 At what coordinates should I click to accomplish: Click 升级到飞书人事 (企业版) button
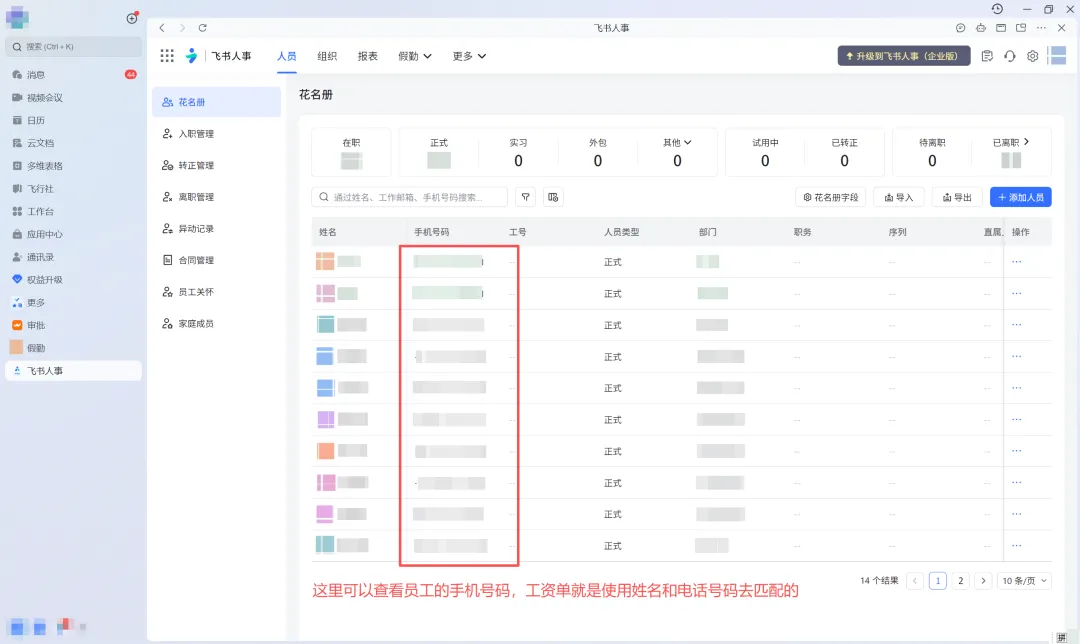point(904,56)
